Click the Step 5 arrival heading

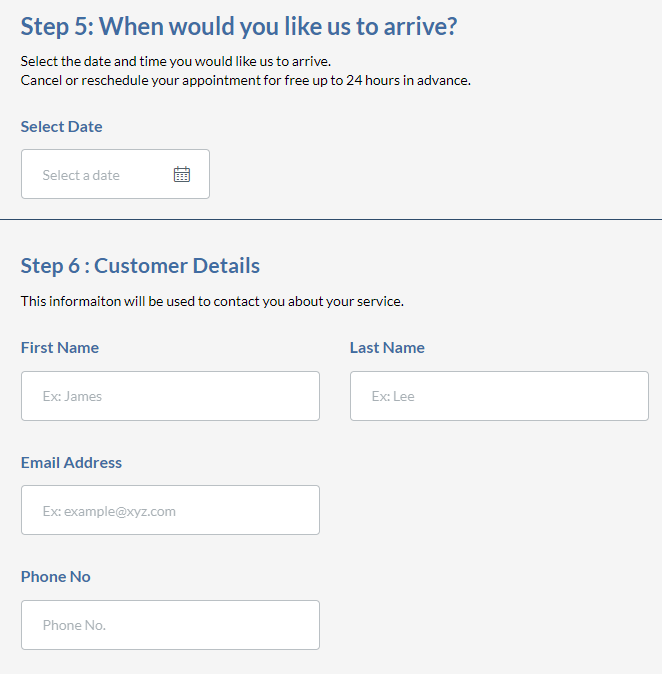click(239, 26)
